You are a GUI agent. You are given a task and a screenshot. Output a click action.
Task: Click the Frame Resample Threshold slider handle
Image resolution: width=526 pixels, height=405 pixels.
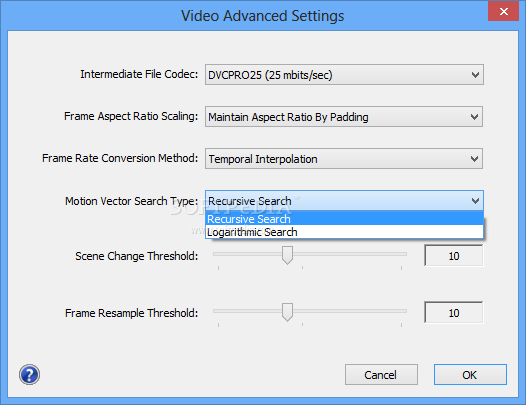coord(287,312)
